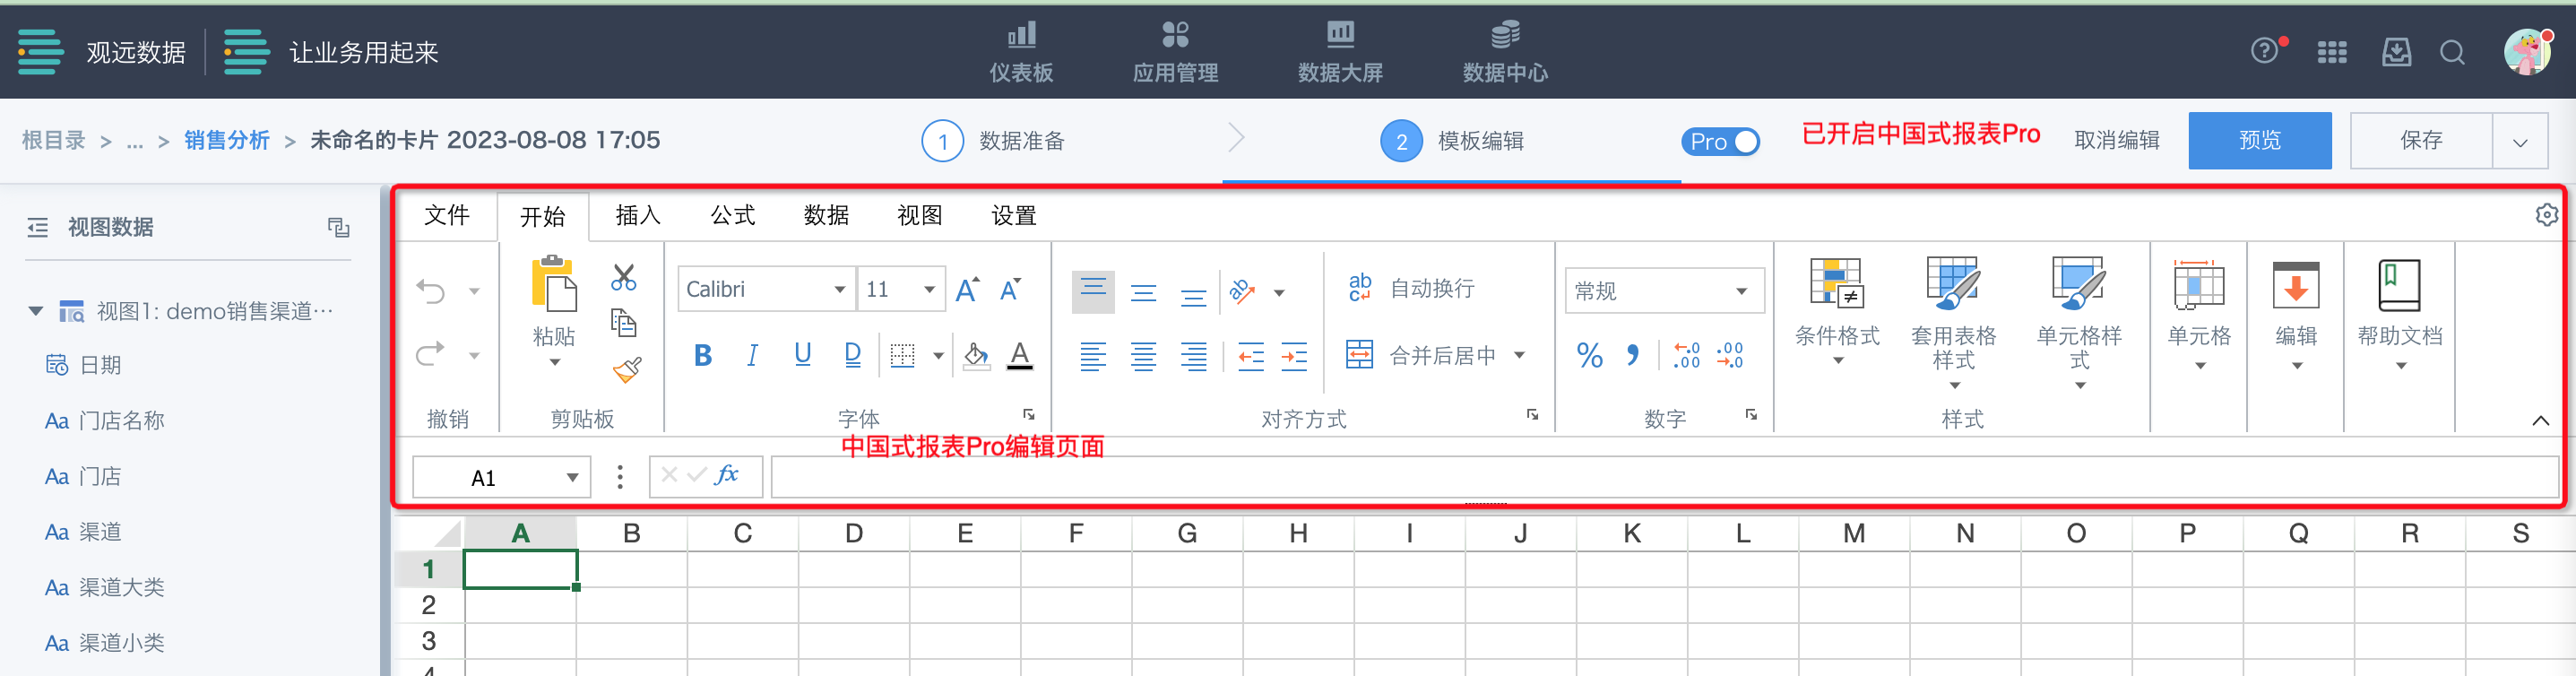Click the font color A swatch

click(1019, 355)
